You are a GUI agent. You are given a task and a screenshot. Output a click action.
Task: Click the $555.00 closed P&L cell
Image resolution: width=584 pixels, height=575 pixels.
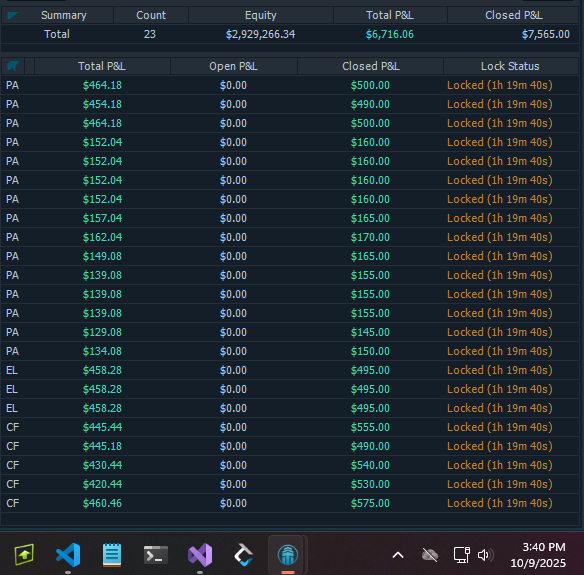370,427
